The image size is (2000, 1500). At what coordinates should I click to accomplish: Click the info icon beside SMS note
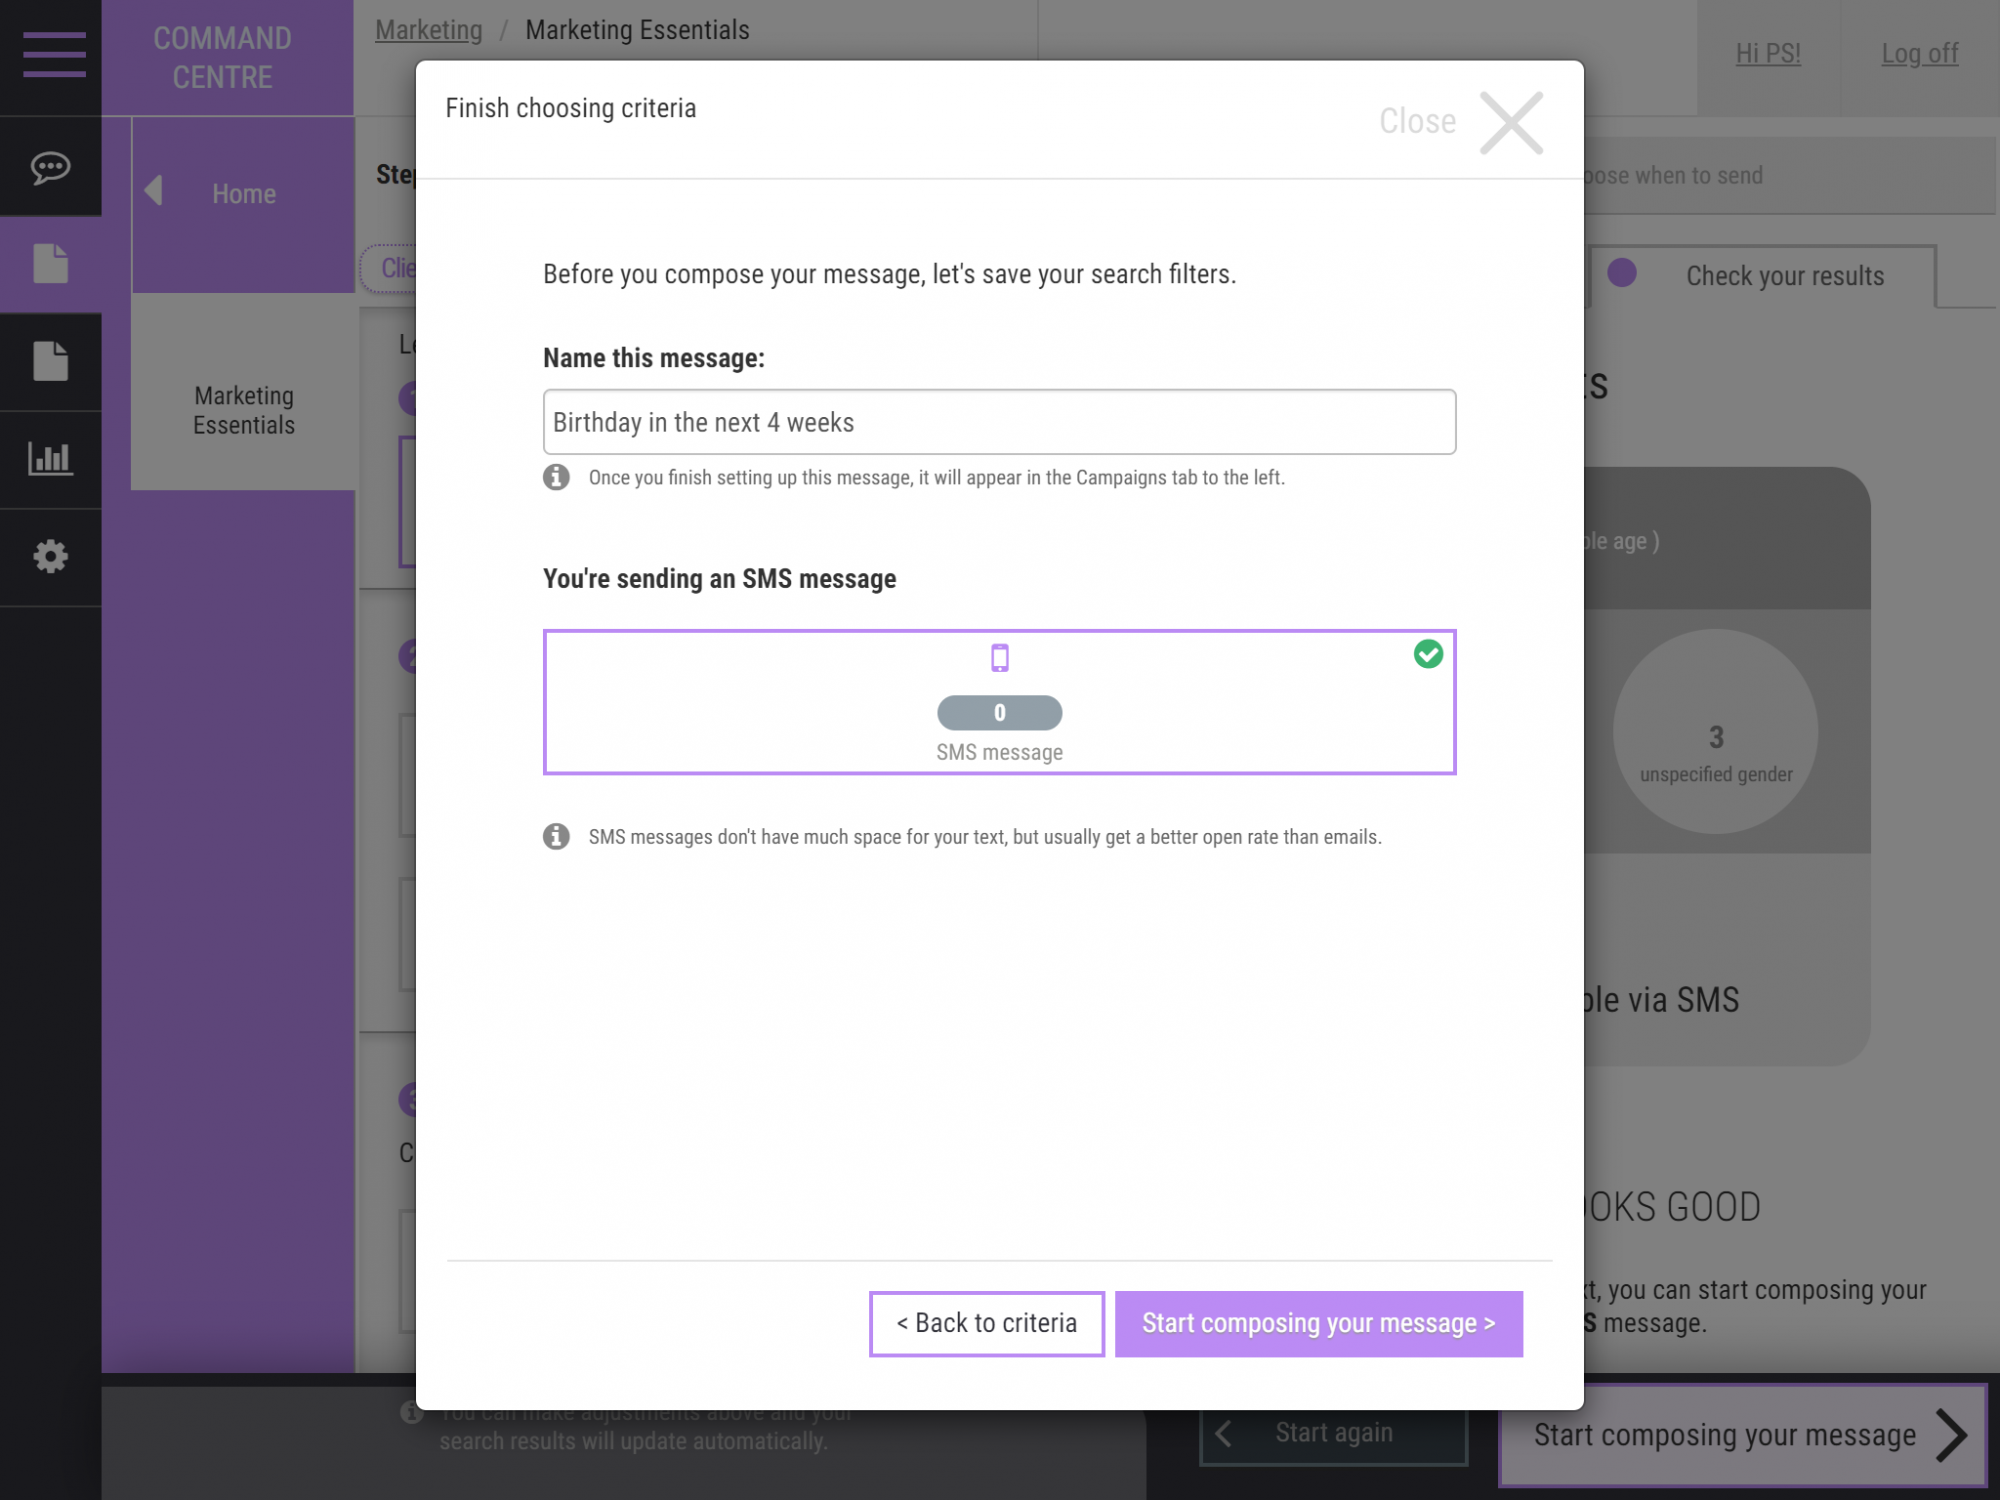point(557,836)
